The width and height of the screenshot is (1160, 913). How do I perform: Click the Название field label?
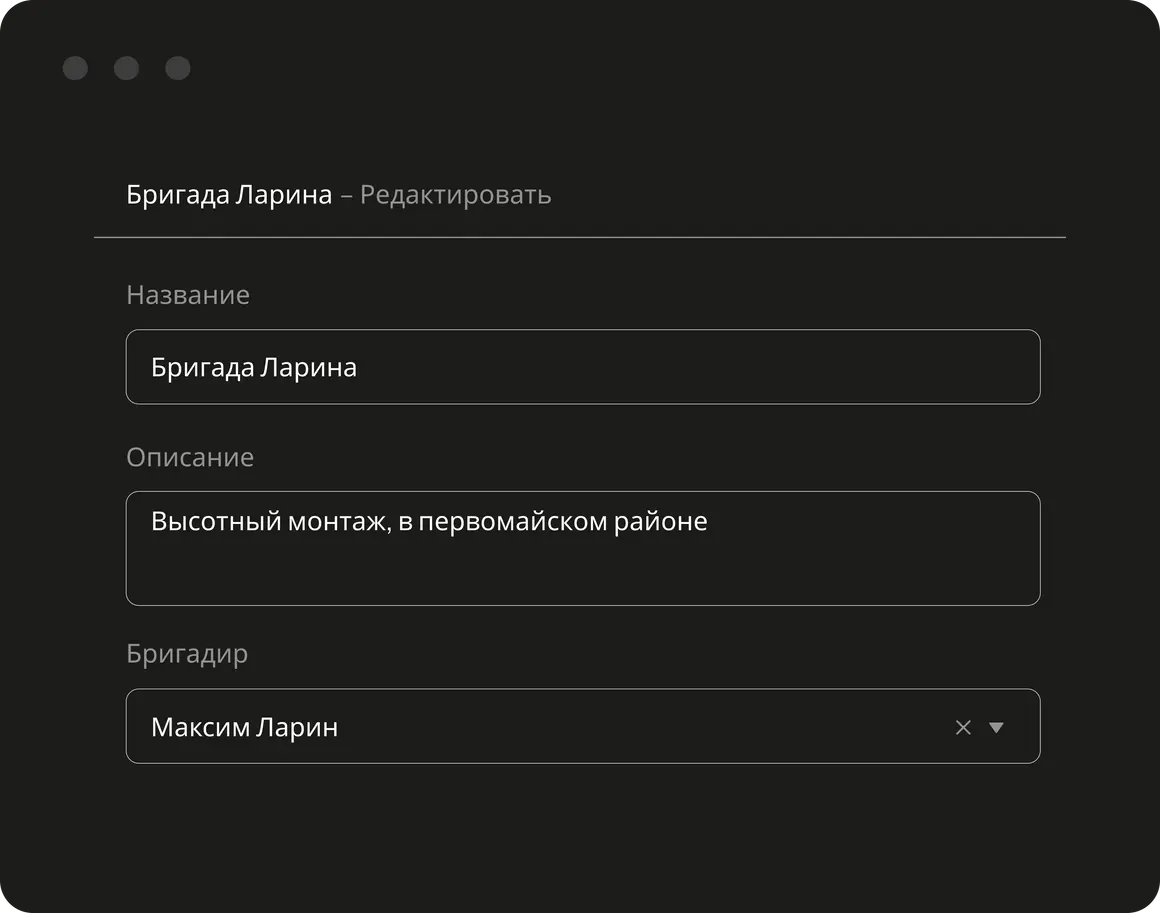tap(188, 295)
